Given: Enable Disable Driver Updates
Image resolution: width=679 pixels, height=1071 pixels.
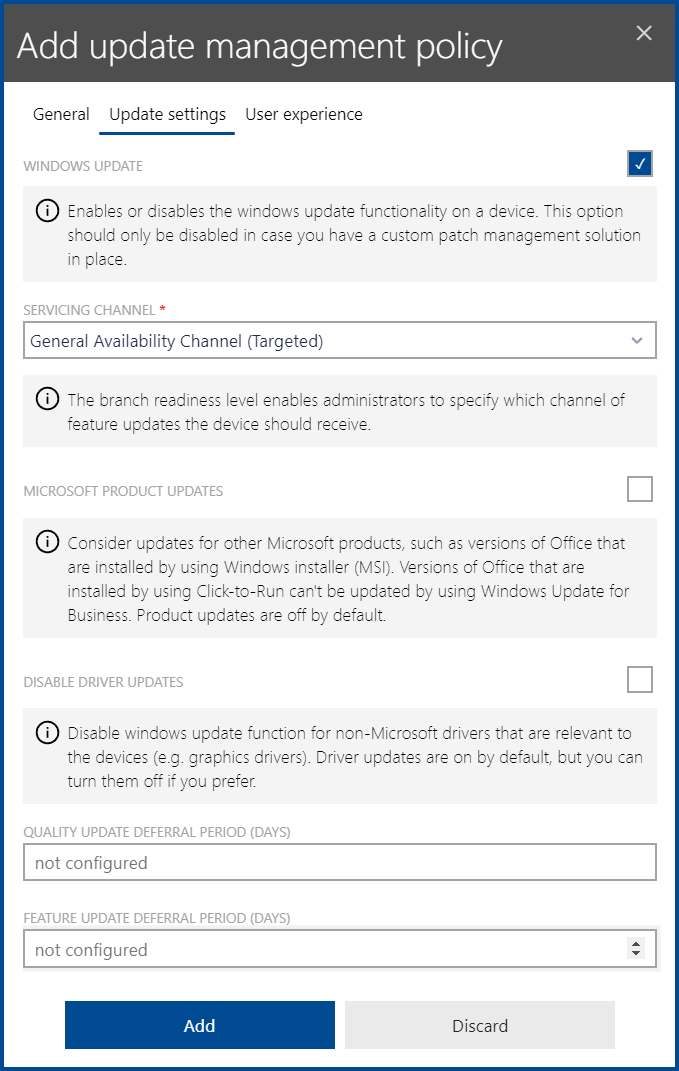Looking at the screenshot, I should pos(640,679).
